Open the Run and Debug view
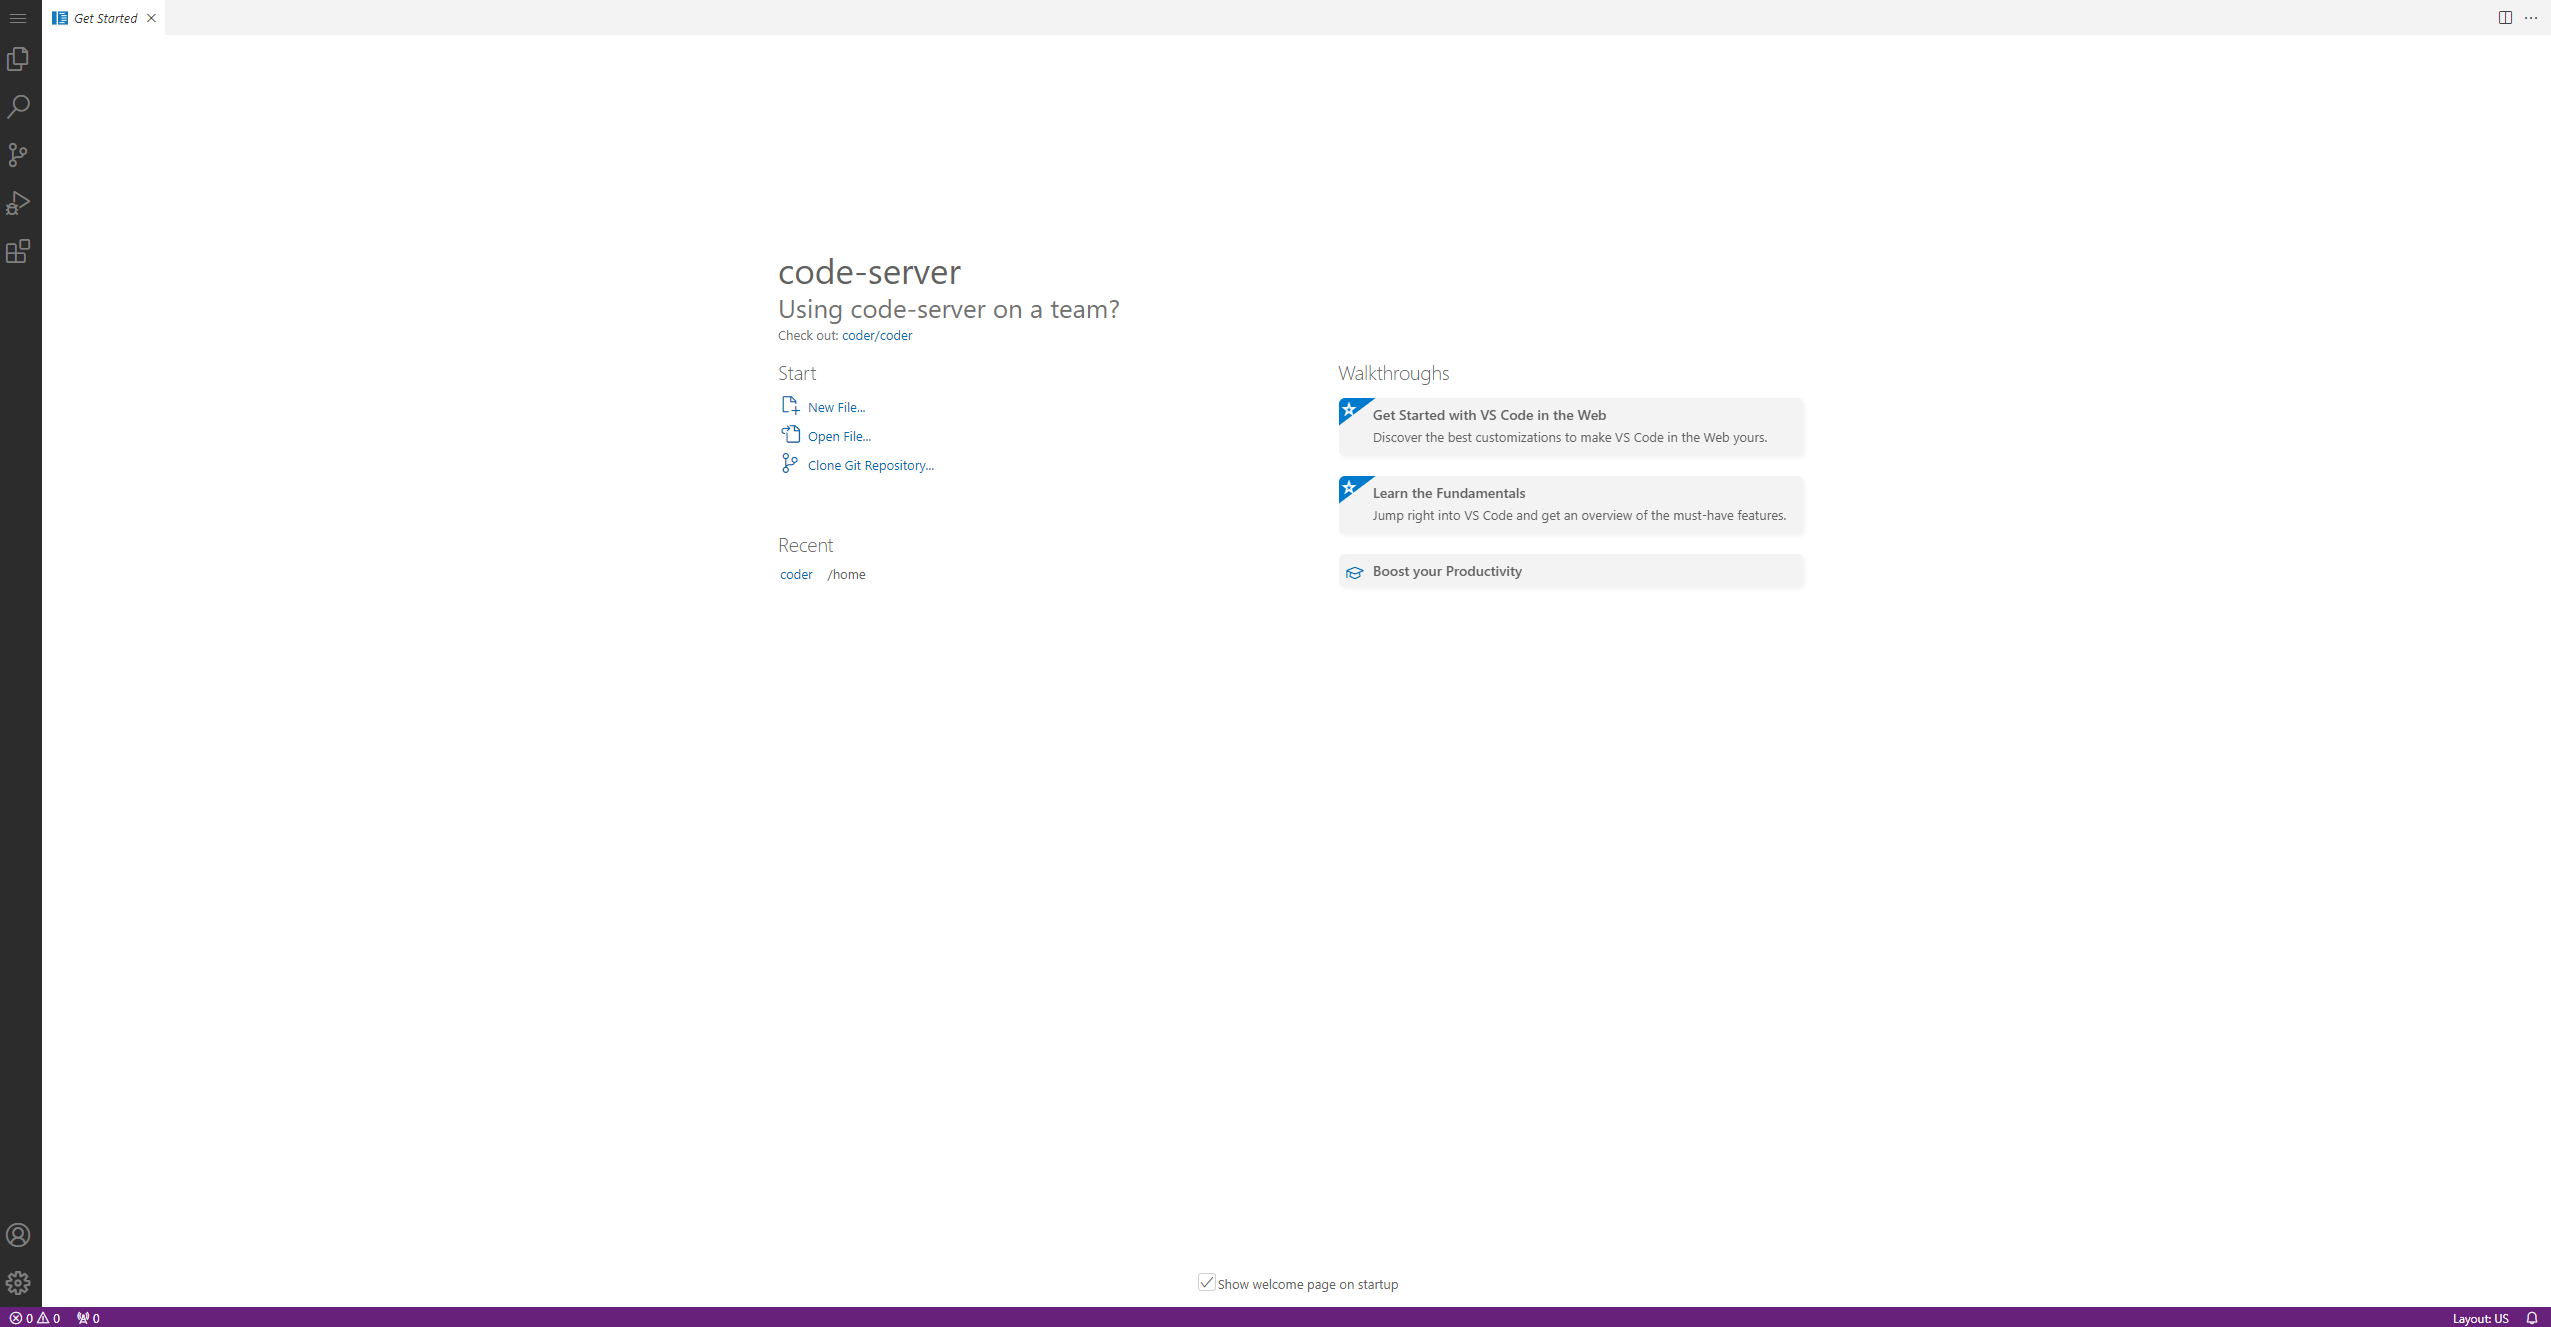This screenshot has height=1327, width=2551. (x=18, y=203)
